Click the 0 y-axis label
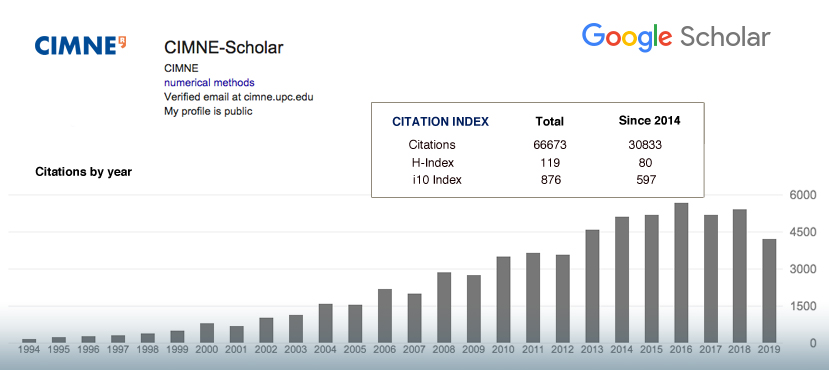The width and height of the screenshot is (829, 370). pyautogui.click(x=813, y=344)
